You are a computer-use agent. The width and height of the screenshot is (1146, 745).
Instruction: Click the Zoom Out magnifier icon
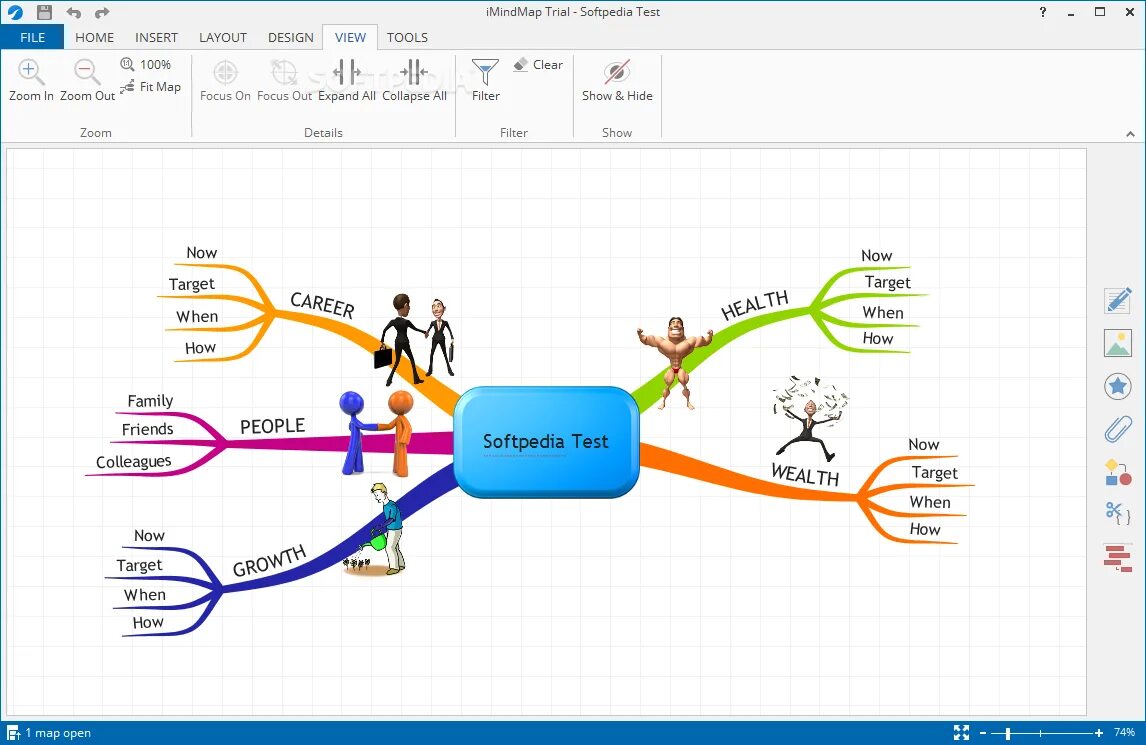87,72
